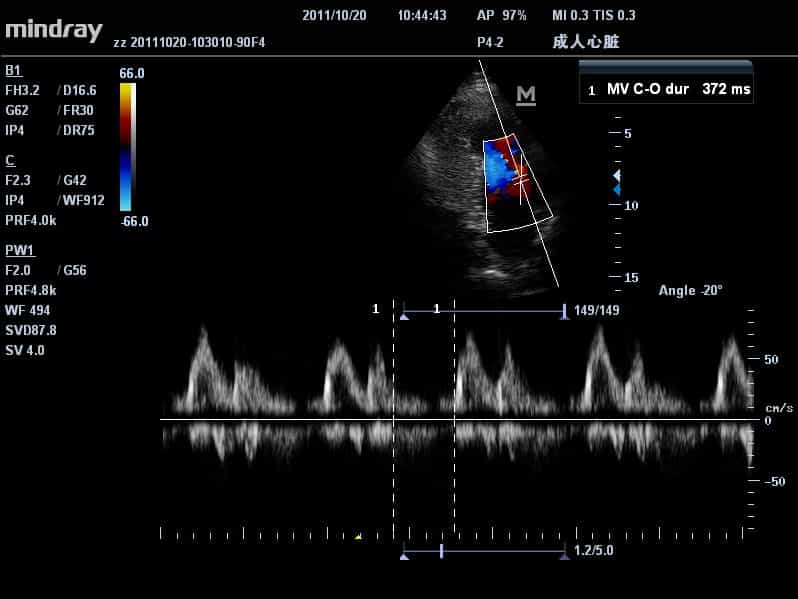The width and height of the screenshot is (798, 599).
Task: Click the P4-2 probe label
Action: tap(490, 42)
